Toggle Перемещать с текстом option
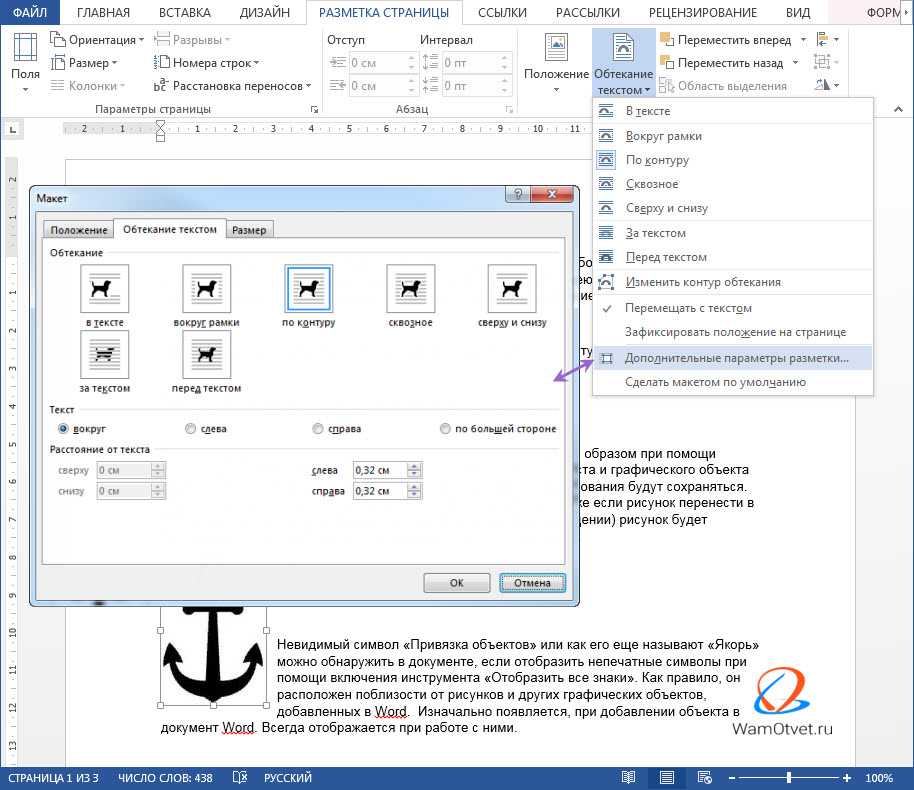This screenshot has height=790, width=914. [733, 308]
